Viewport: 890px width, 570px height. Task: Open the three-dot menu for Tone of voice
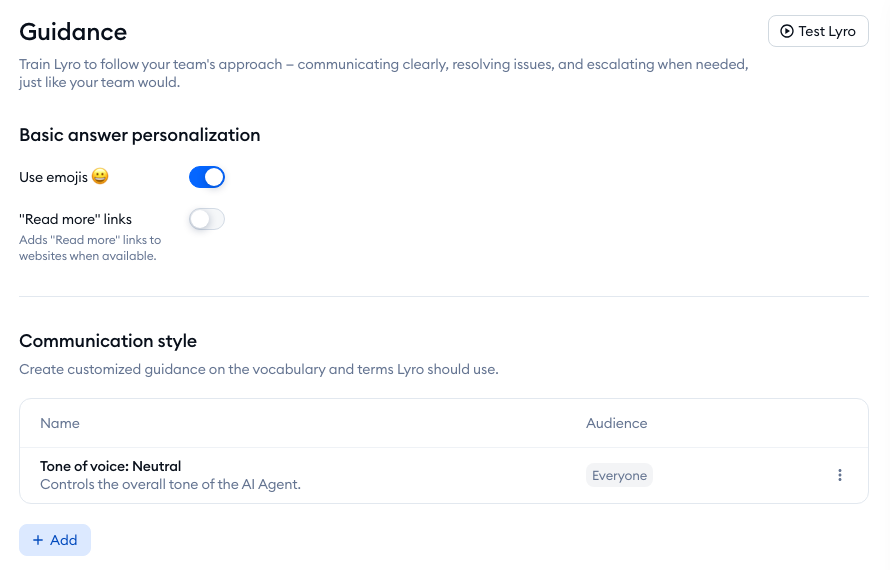pos(840,475)
